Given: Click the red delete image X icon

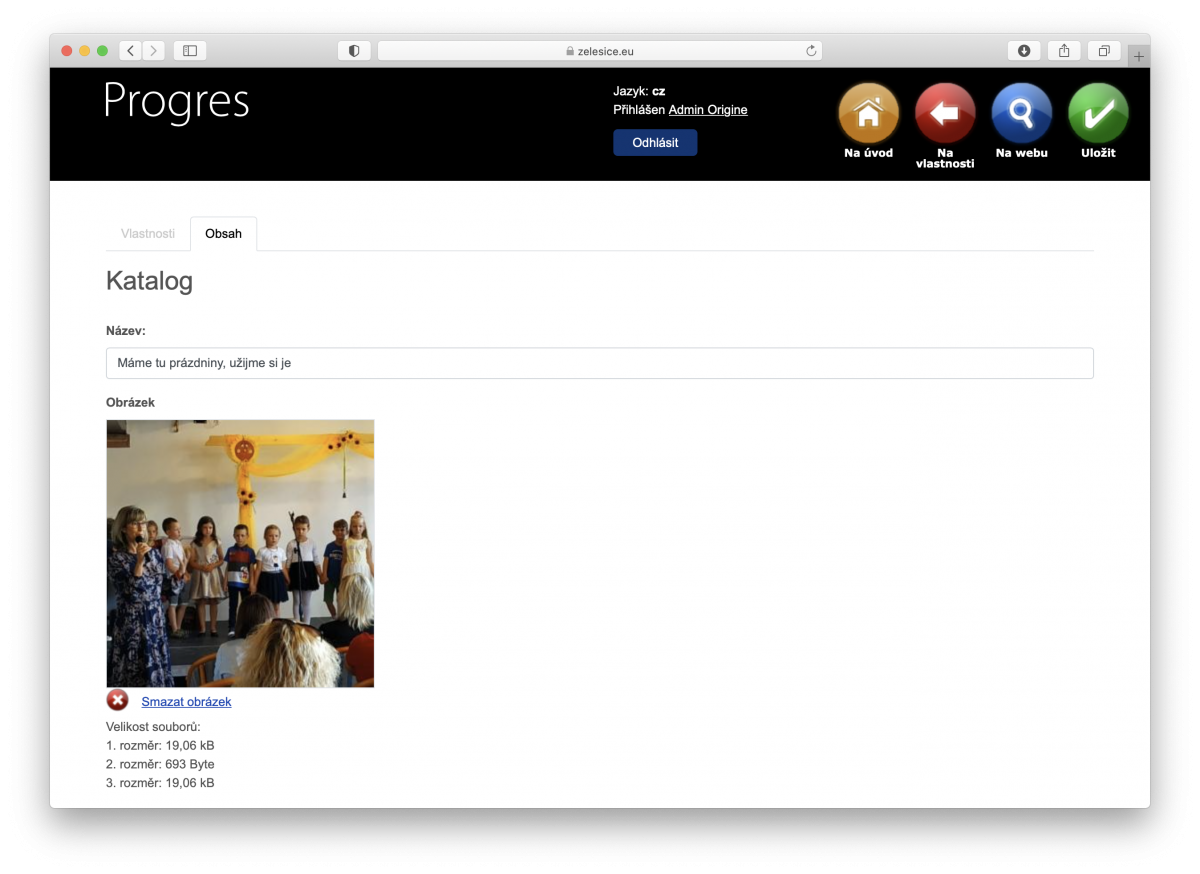Looking at the screenshot, I should point(118,701).
